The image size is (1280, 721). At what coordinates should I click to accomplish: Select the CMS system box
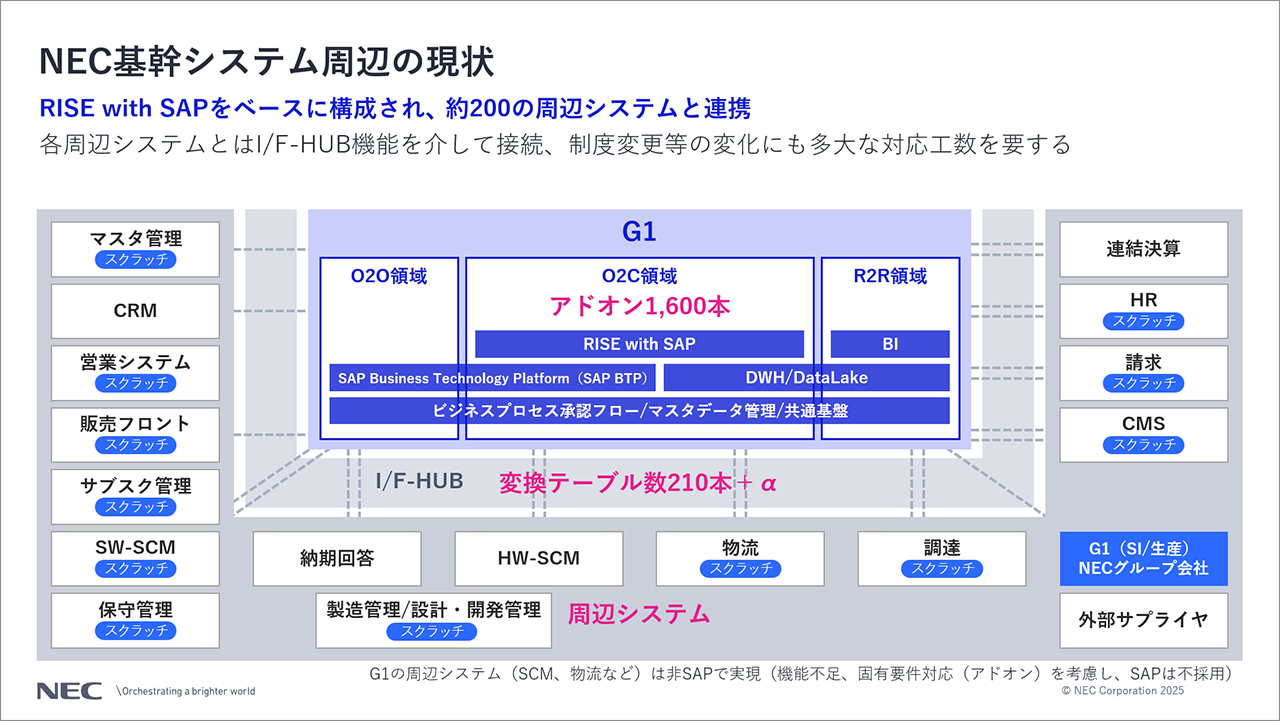[x=1143, y=434]
